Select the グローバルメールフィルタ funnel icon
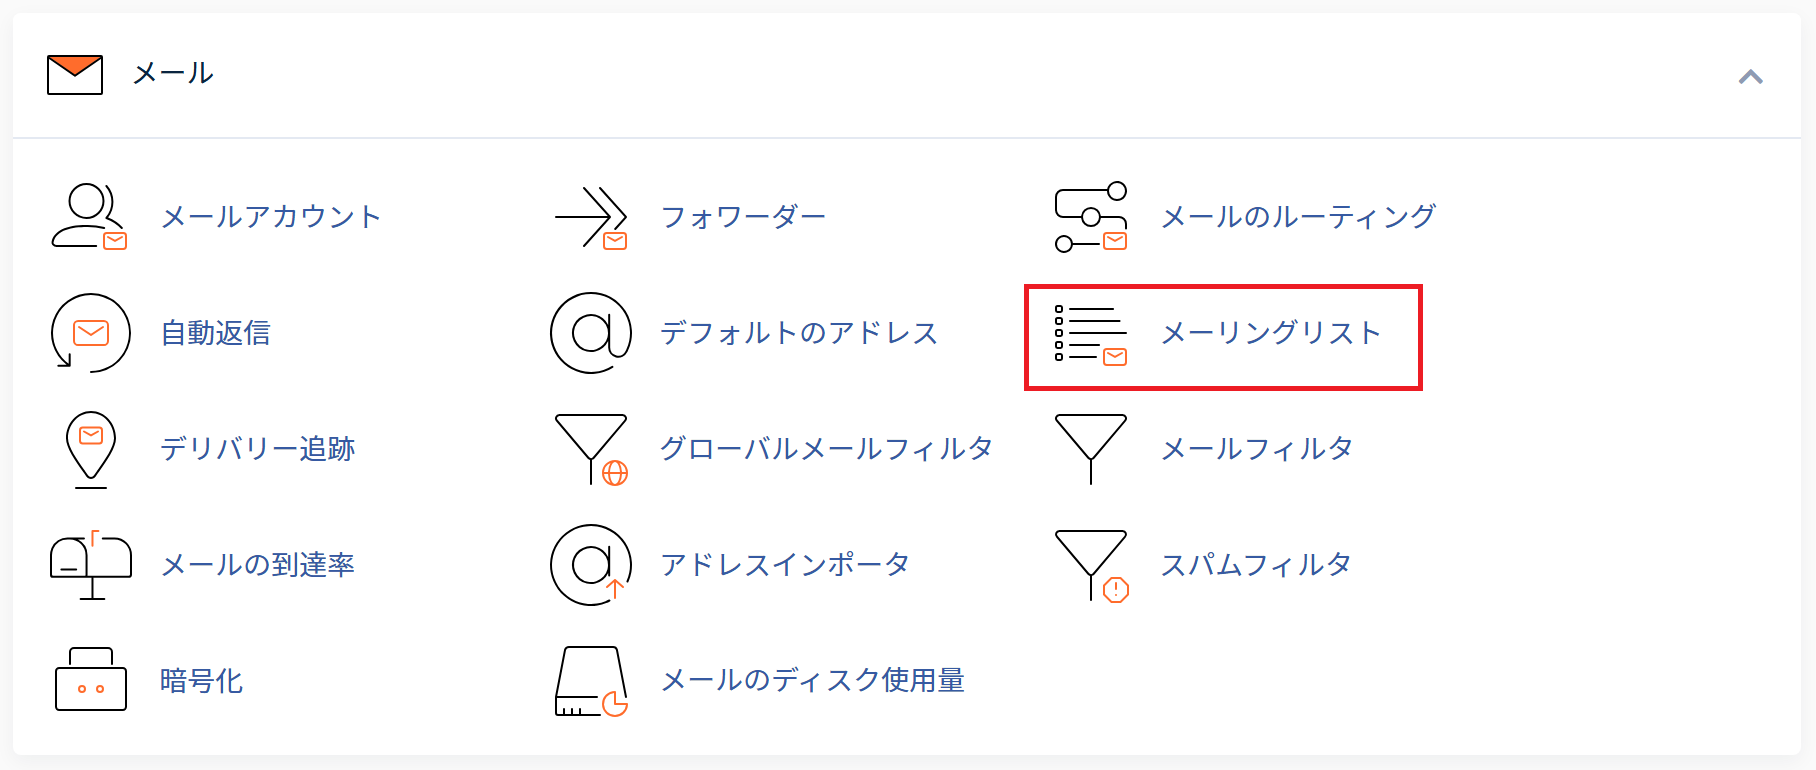Viewport: 1816px width, 770px height. point(591,449)
